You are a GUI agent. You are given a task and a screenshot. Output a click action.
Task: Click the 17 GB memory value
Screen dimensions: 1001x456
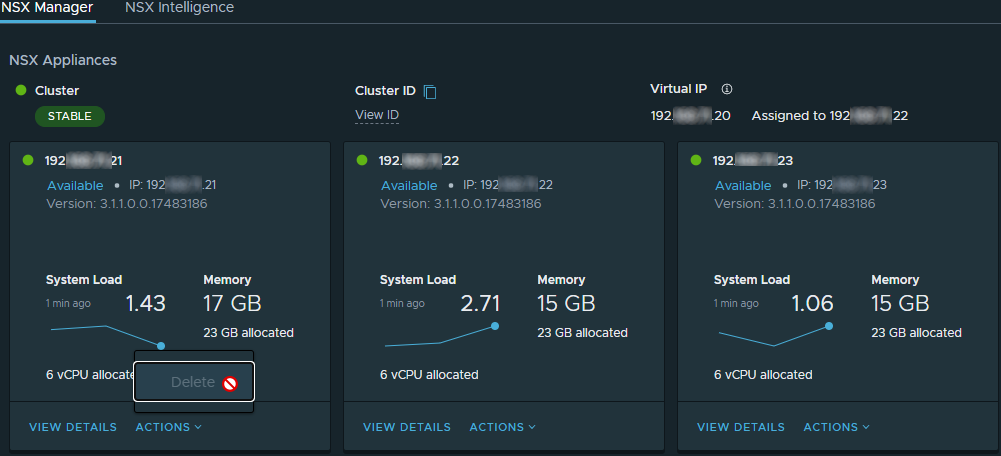[232, 303]
